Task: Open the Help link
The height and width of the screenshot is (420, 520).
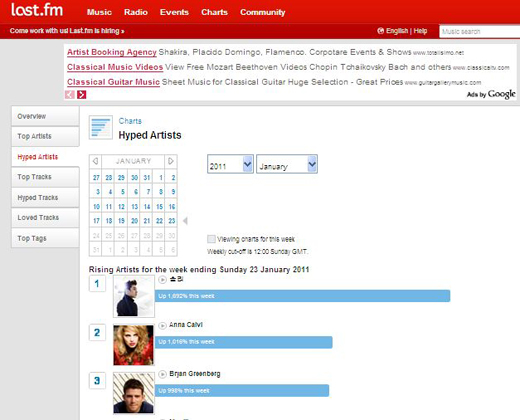Action: pyautogui.click(x=420, y=31)
